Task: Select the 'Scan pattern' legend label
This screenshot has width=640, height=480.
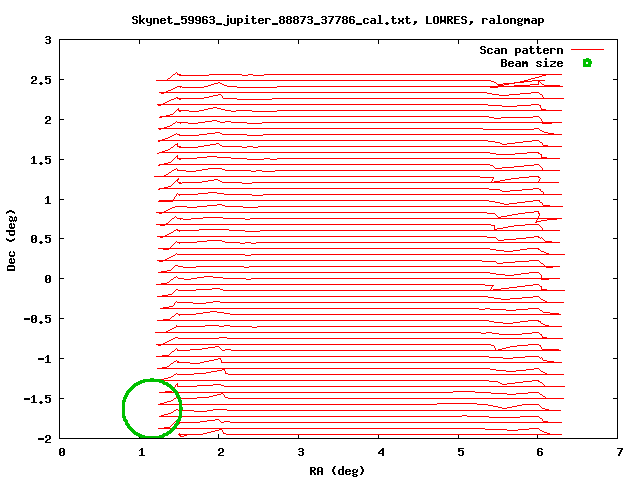Action: point(521,50)
